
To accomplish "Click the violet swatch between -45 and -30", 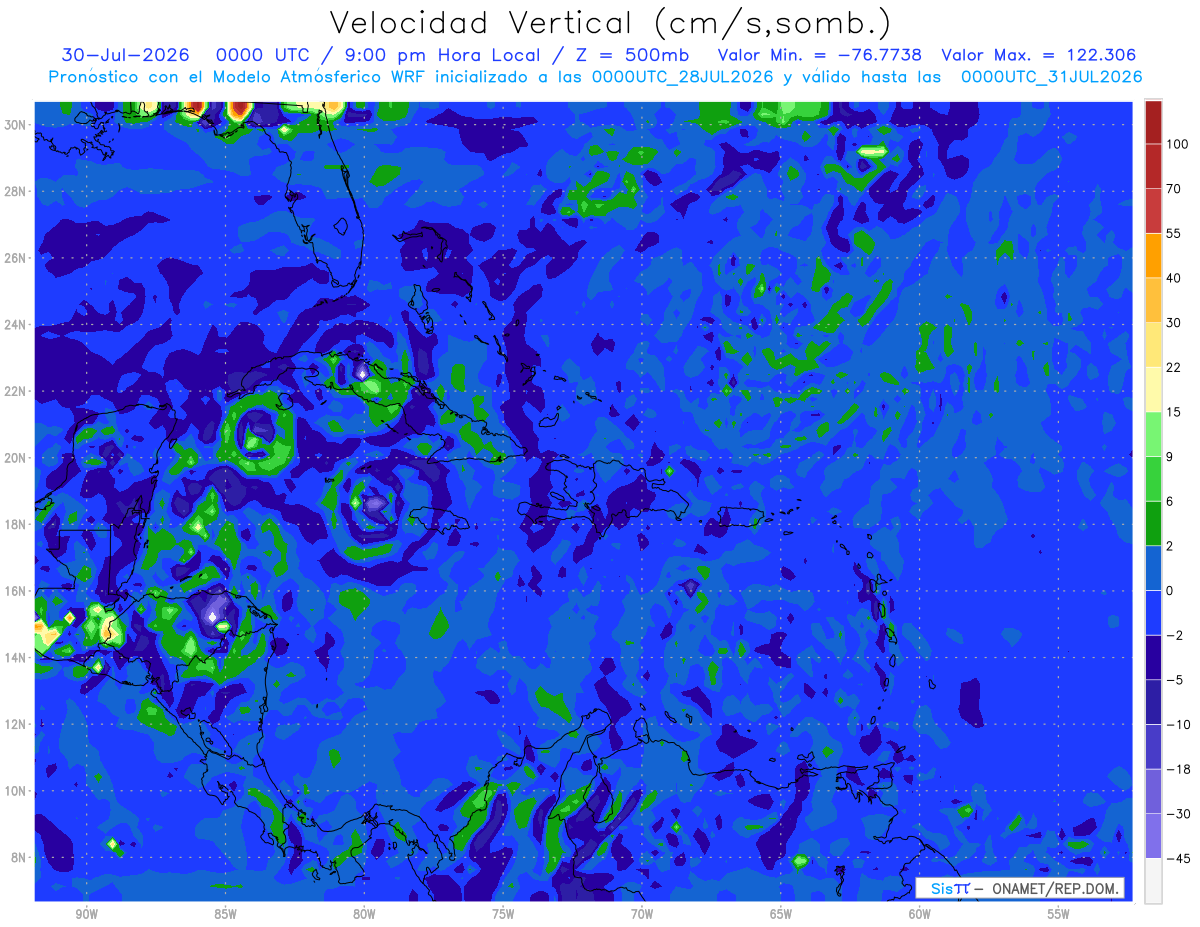I will point(1153,835).
